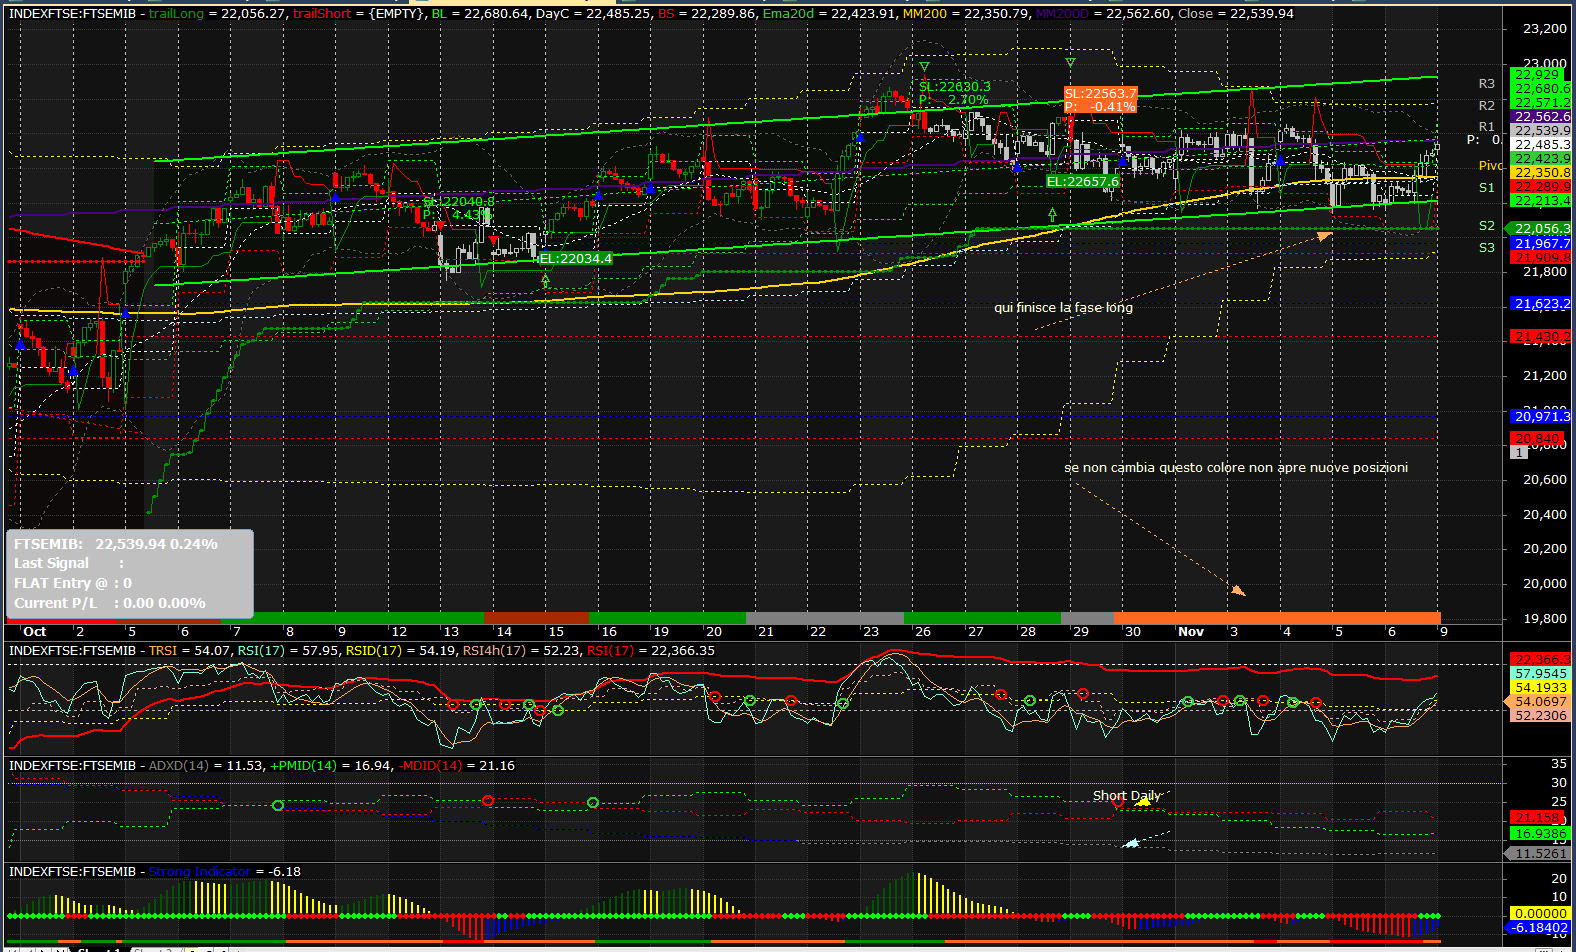Click the white 22,485.3 price axis tag

[x=1540, y=145]
